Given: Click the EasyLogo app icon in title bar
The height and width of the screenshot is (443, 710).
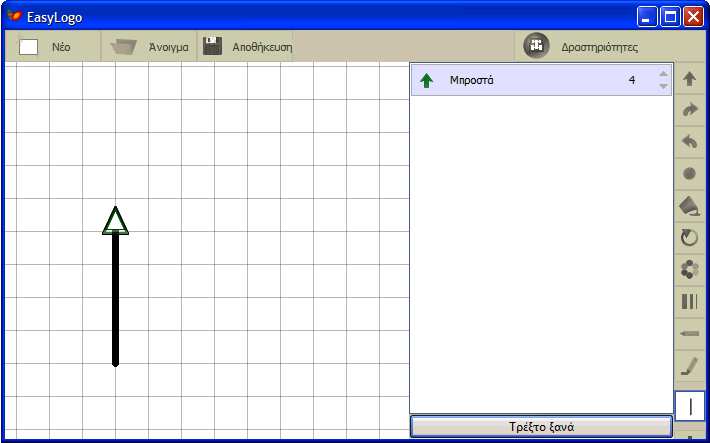Looking at the screenshot, I should [14, 17].
